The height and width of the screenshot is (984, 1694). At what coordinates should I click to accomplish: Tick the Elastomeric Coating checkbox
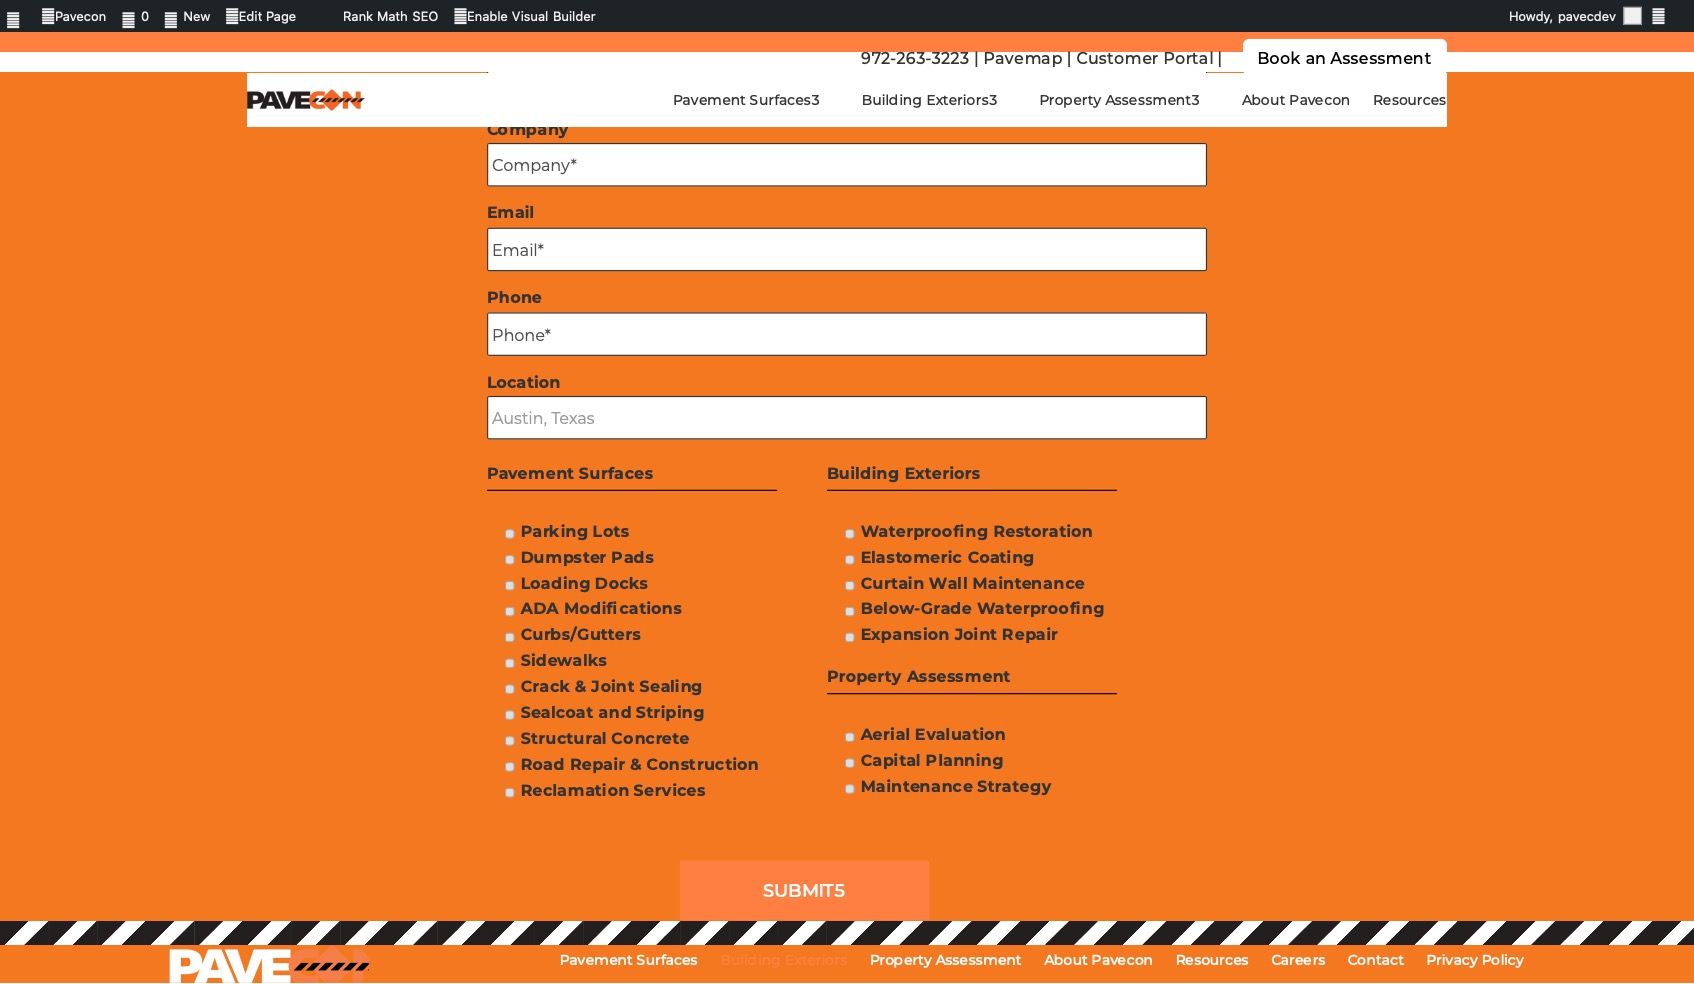[850, 560]
